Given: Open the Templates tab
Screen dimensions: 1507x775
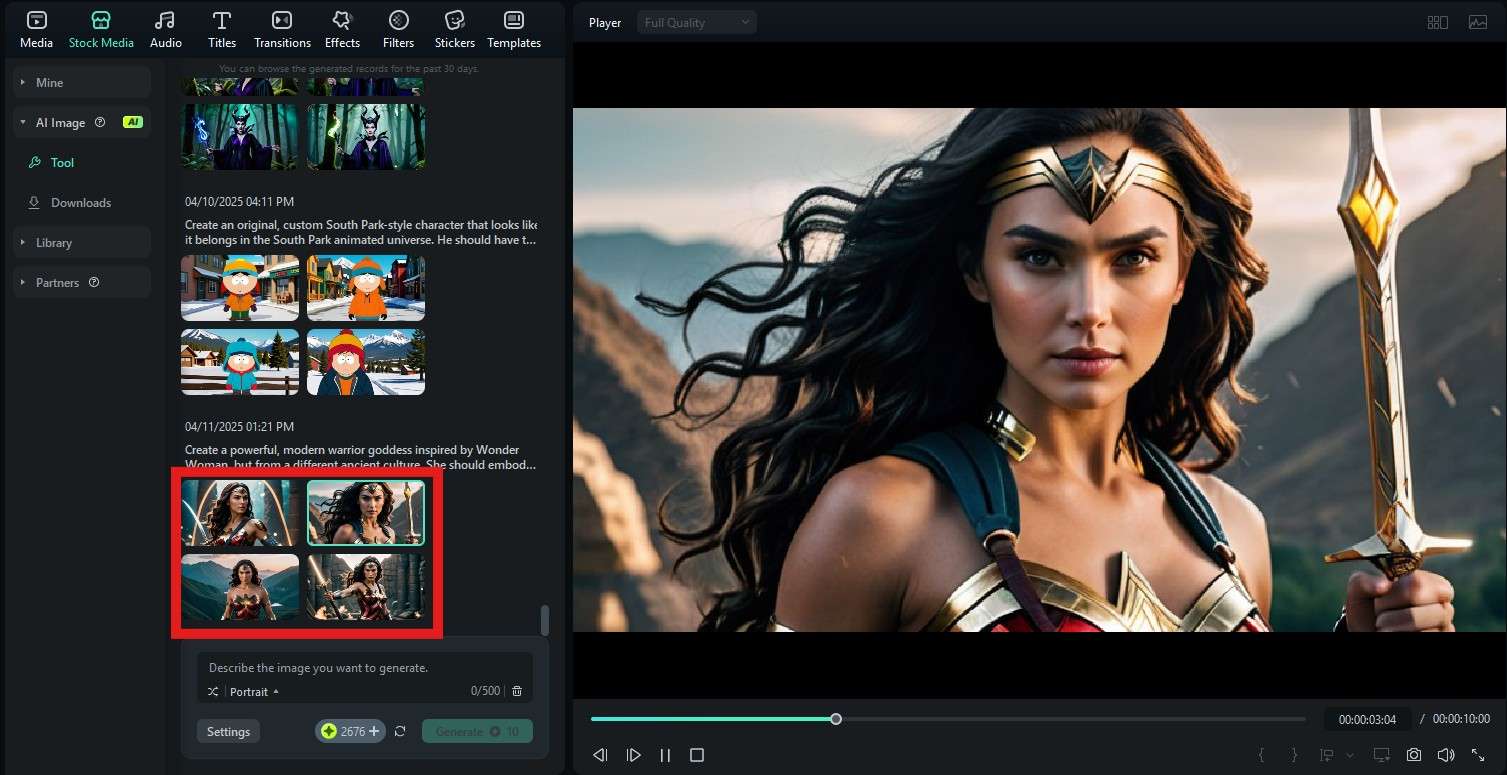Looking at the screenshot, I should [514, 30].
